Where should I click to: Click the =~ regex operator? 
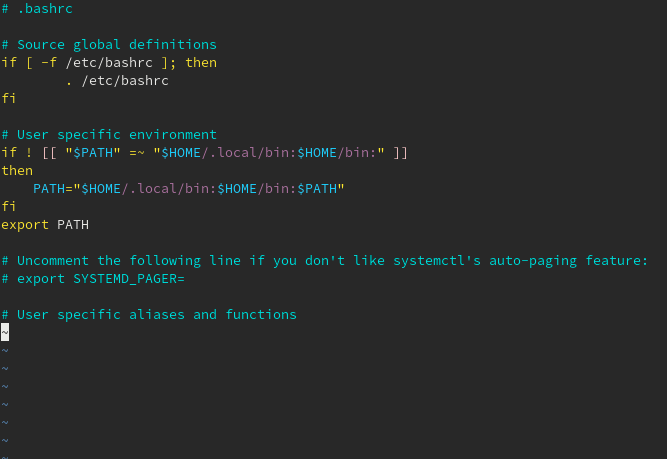point(137,153)
